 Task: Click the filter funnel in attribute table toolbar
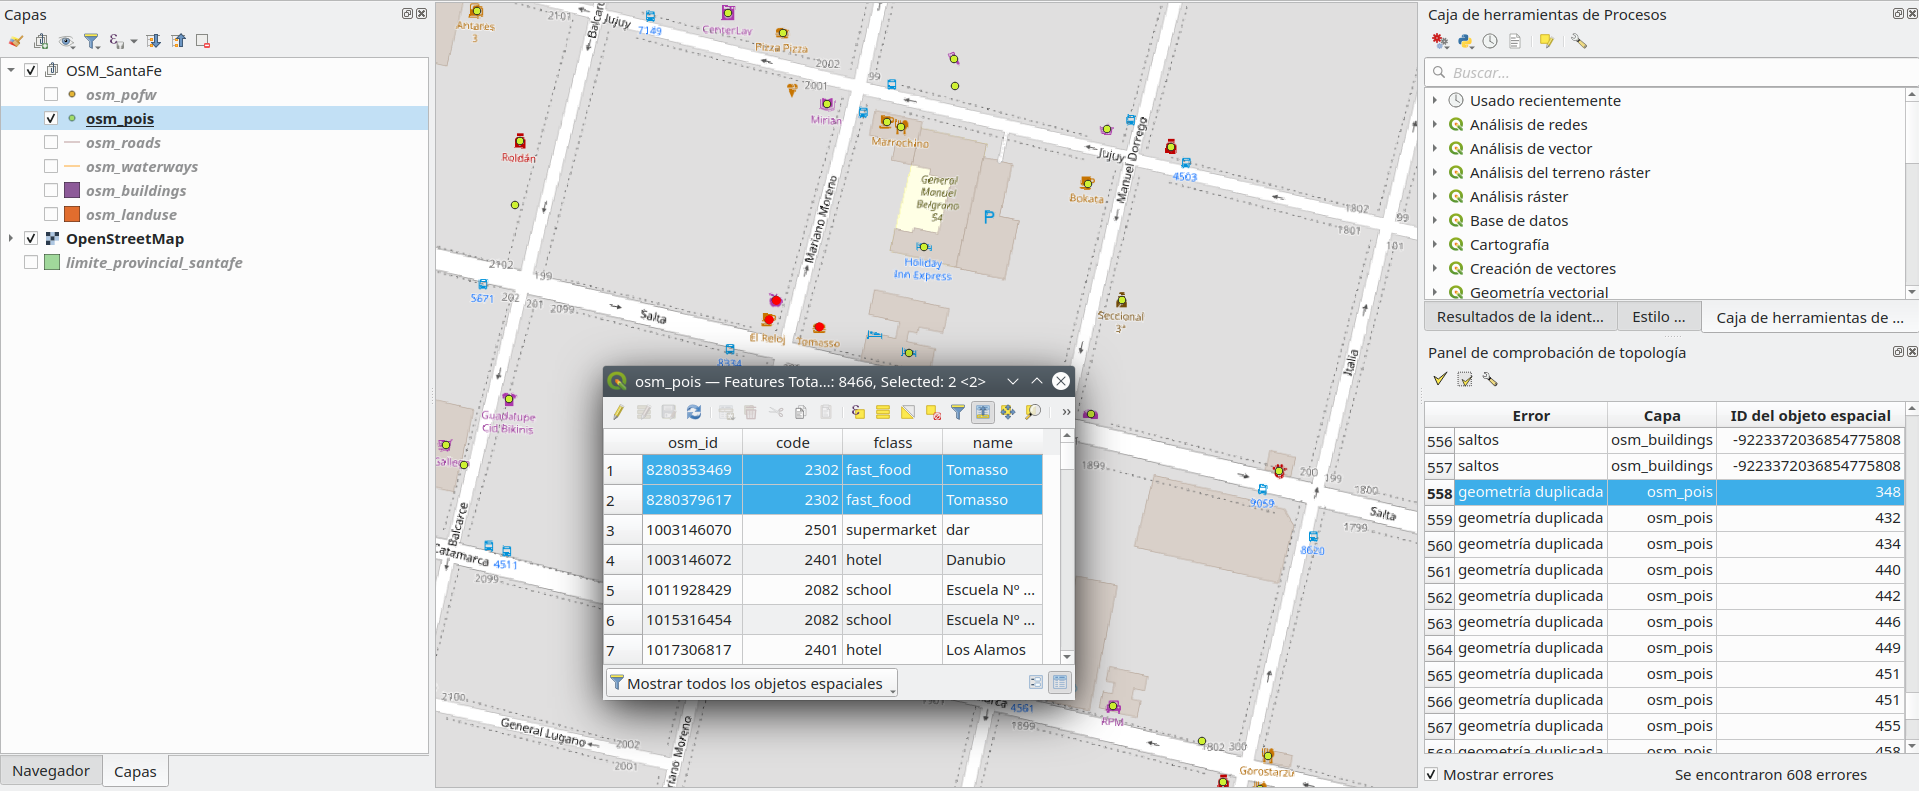pyautogui.click(x=958, y=412)
